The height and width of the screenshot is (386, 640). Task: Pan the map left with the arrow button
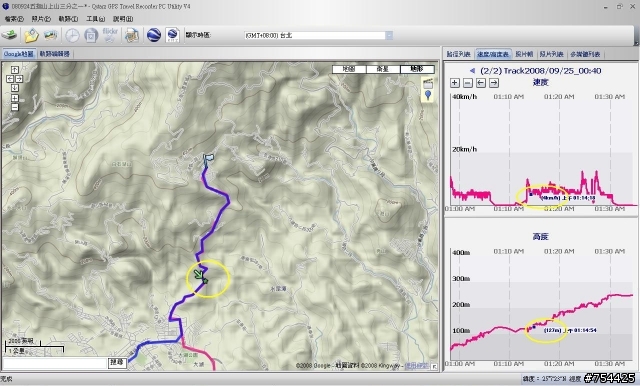pyautogui.click(x=10, y=79)
